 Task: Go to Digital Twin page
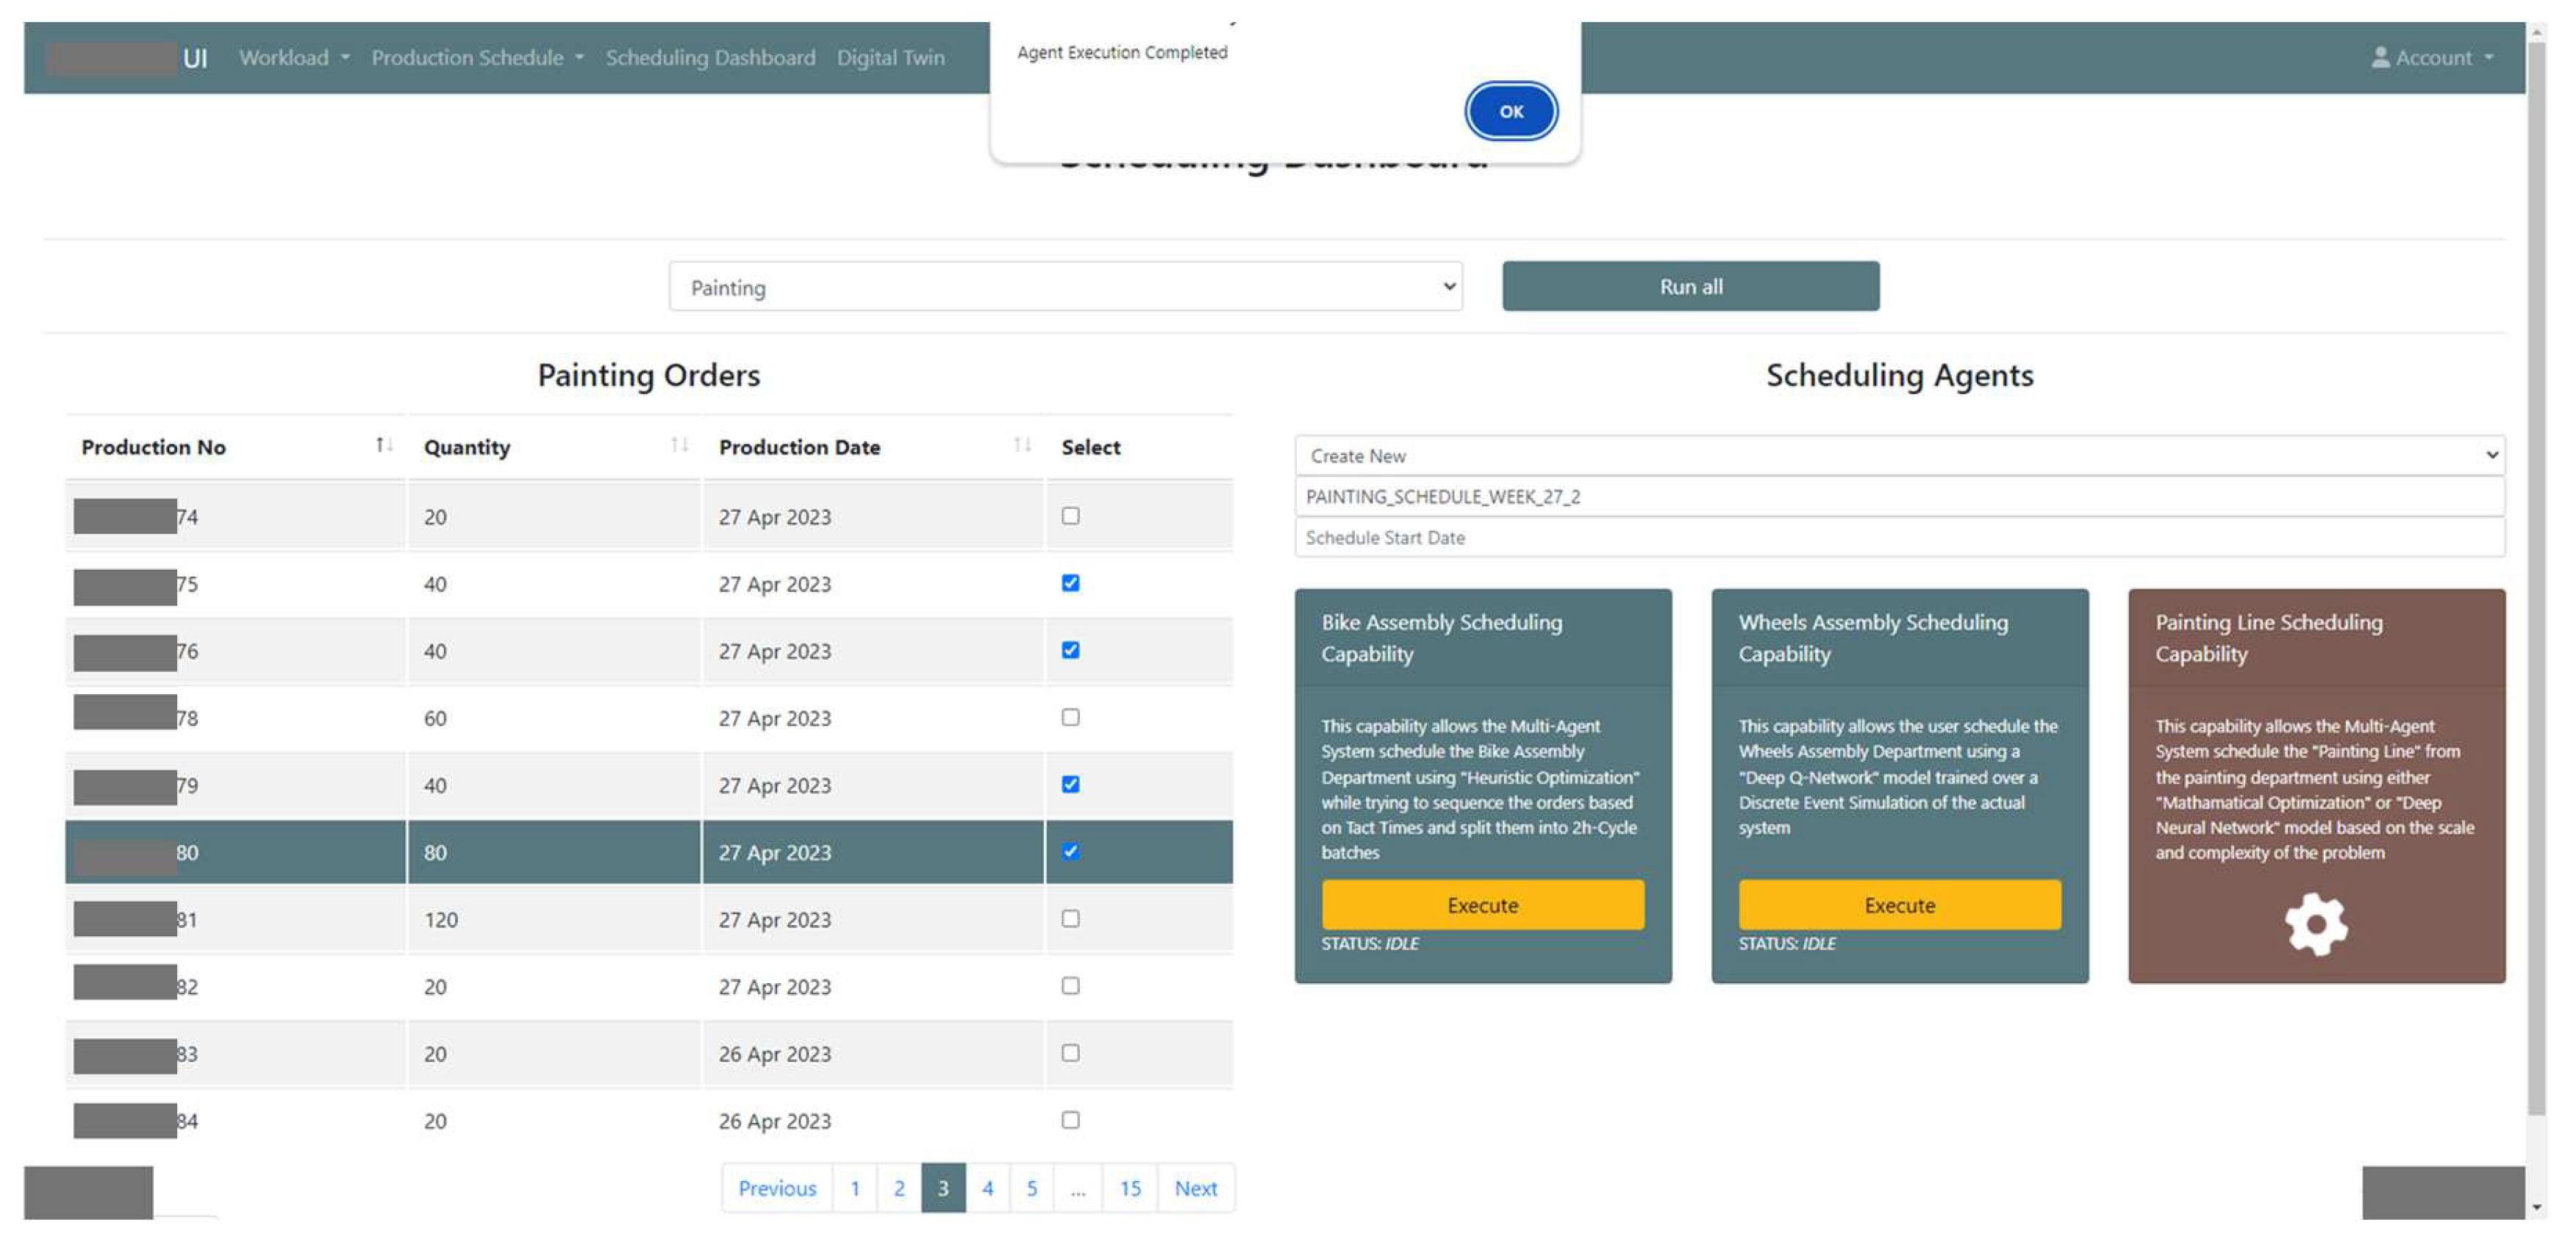(890, 58)
